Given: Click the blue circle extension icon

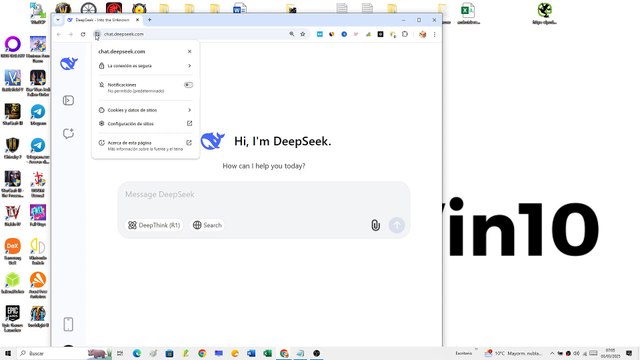Looking at the screenshot, I should (344, 34).
